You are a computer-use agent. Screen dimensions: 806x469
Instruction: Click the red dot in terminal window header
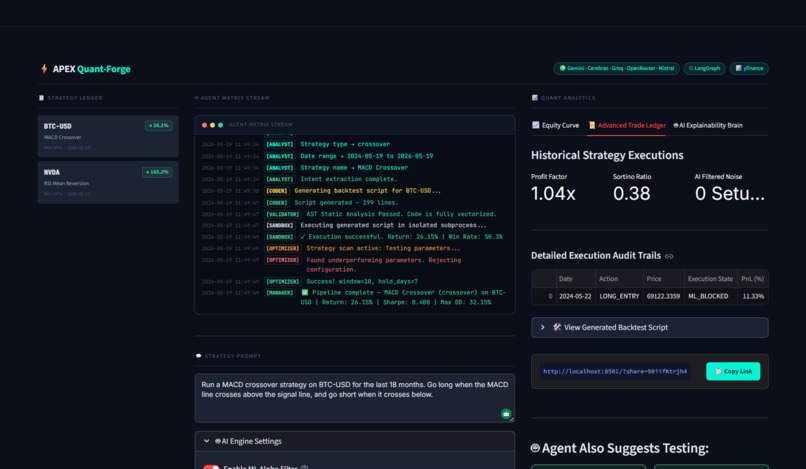[204, 125]
